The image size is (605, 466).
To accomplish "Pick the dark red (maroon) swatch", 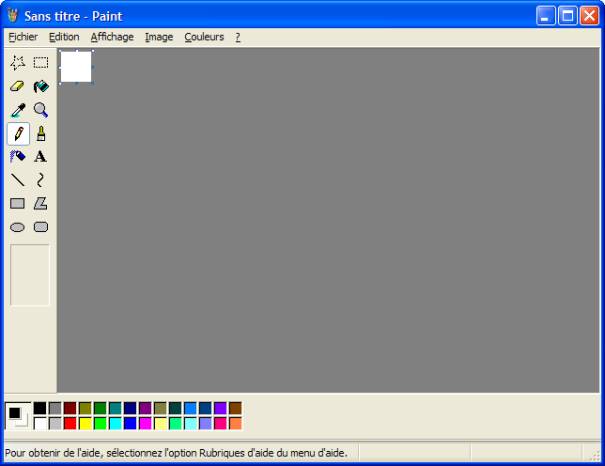I will pyautogui.click(x=70, y=408).
